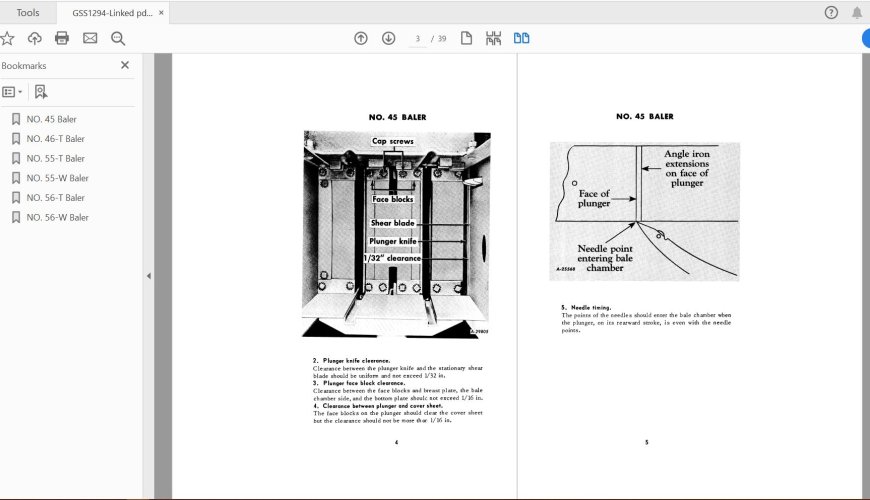Open bookmarks options dropdown menu

11,91
